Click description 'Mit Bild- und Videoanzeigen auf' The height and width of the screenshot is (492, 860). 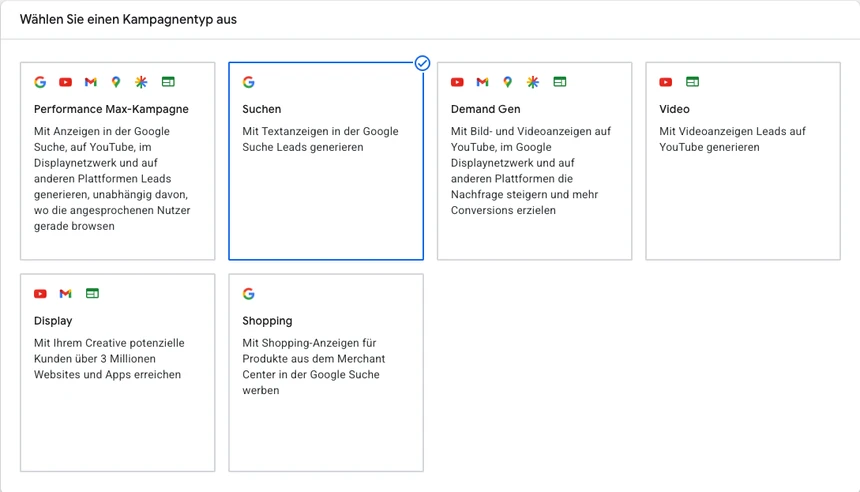click(x=530, y=171)
